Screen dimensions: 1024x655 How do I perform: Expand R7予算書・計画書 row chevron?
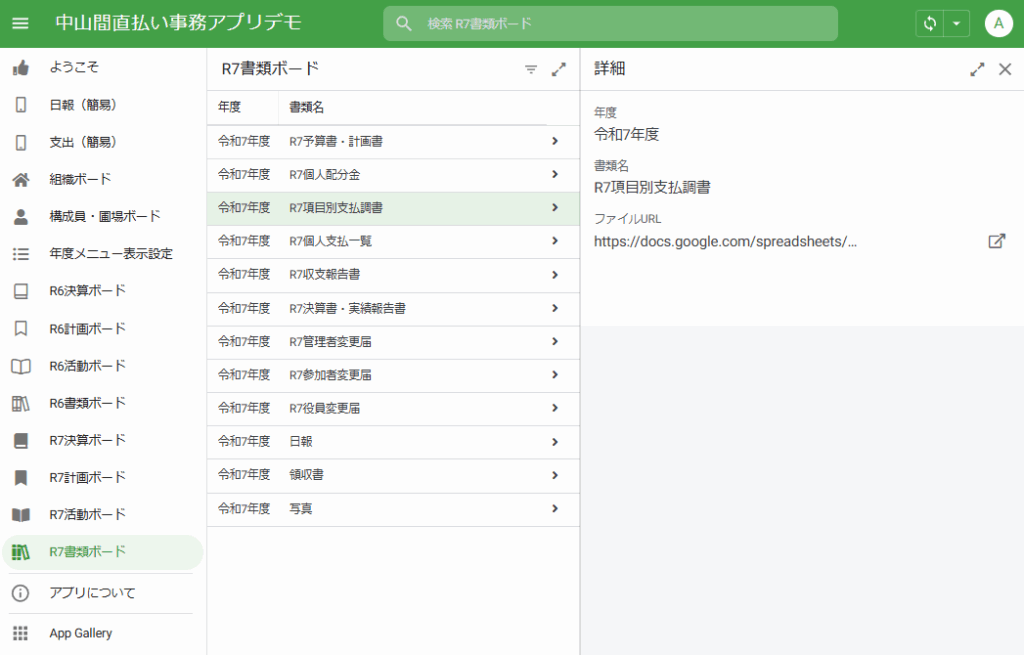pos(555,141)
